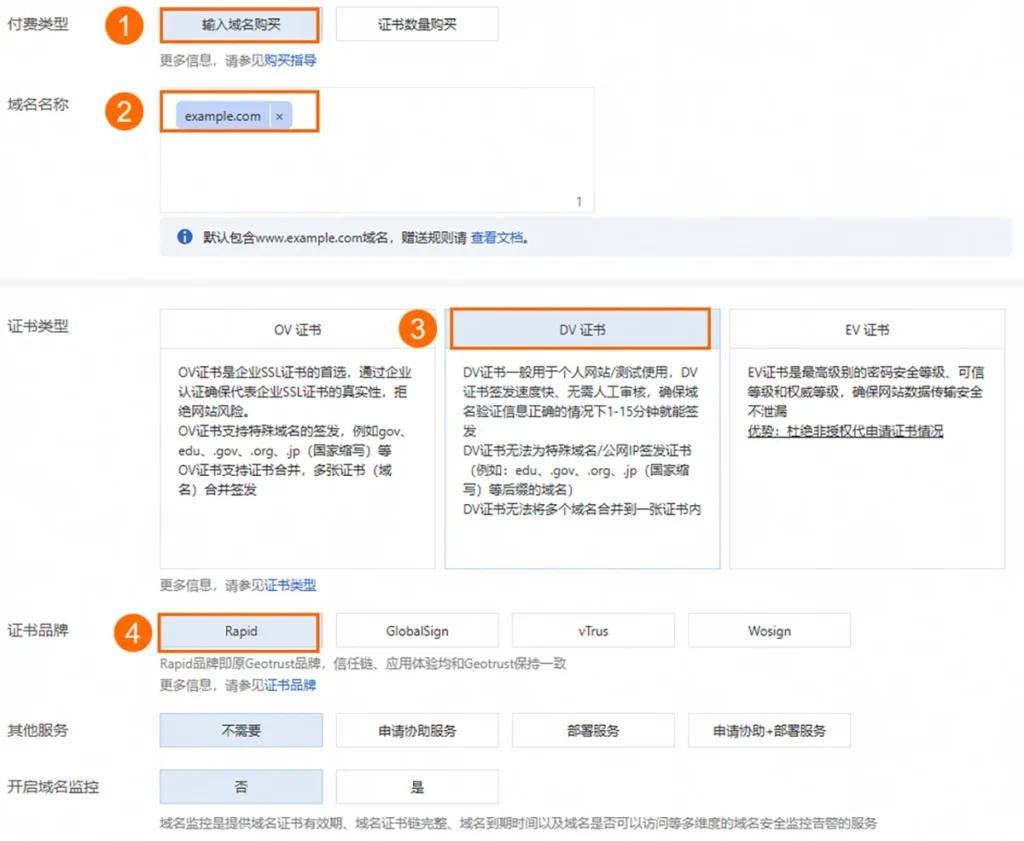Select 部署服务 option

click(593, 730)
